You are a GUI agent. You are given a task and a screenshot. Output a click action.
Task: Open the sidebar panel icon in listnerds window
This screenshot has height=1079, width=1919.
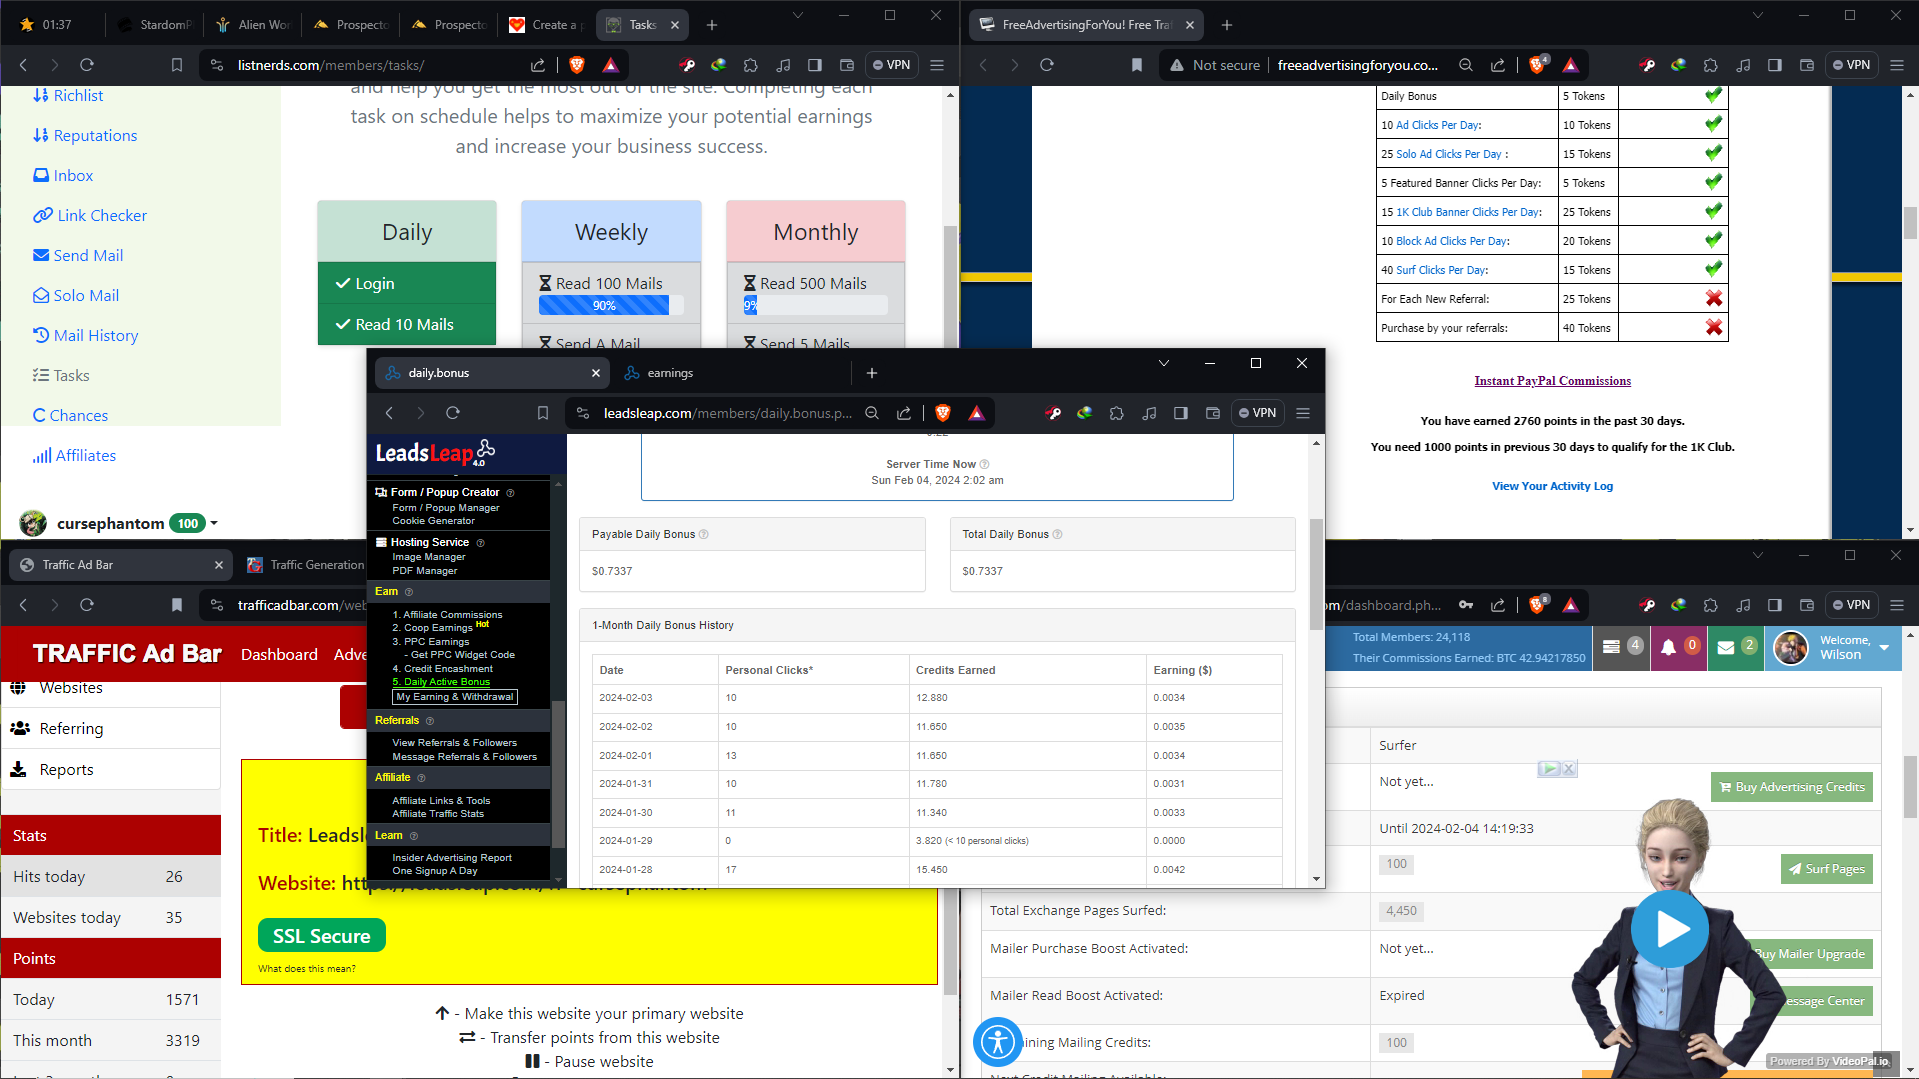[815, 65]
